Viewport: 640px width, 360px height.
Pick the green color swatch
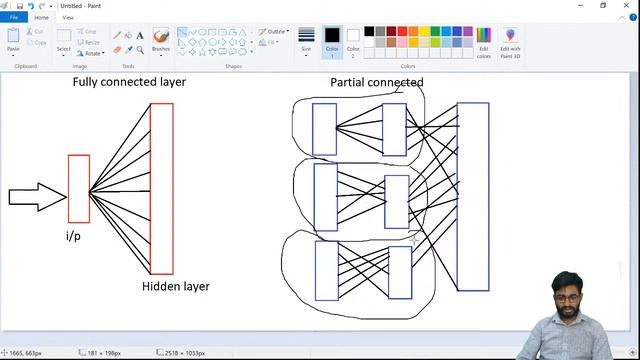point(435,31)
